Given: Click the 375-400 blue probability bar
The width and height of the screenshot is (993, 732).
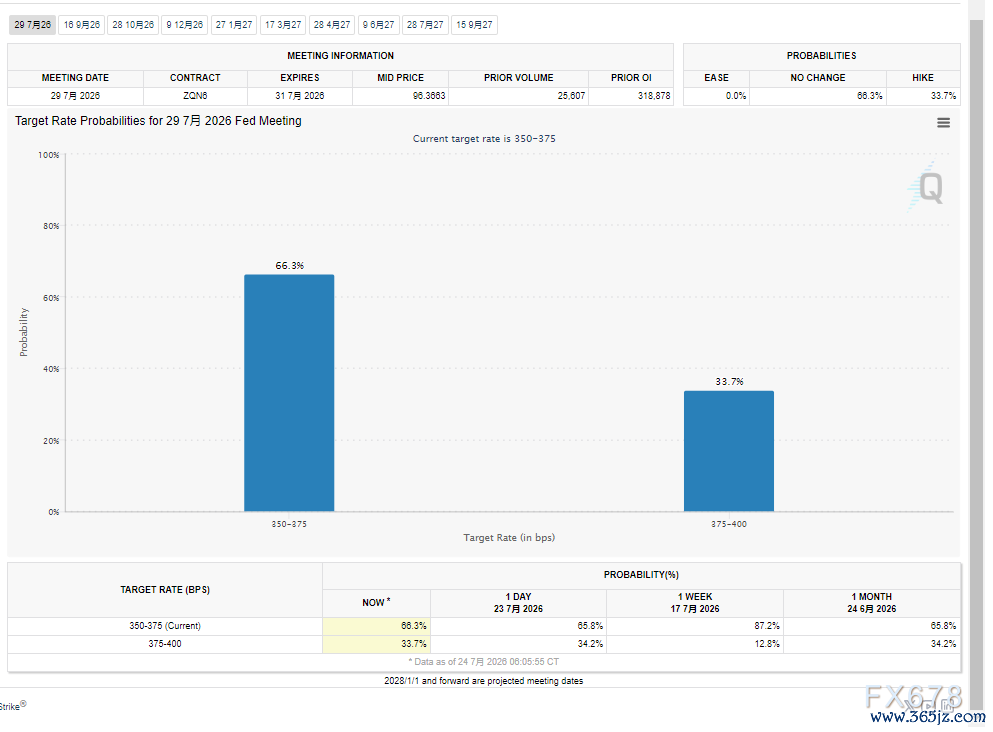Looking at the screenshot, I should click(729, 451).
